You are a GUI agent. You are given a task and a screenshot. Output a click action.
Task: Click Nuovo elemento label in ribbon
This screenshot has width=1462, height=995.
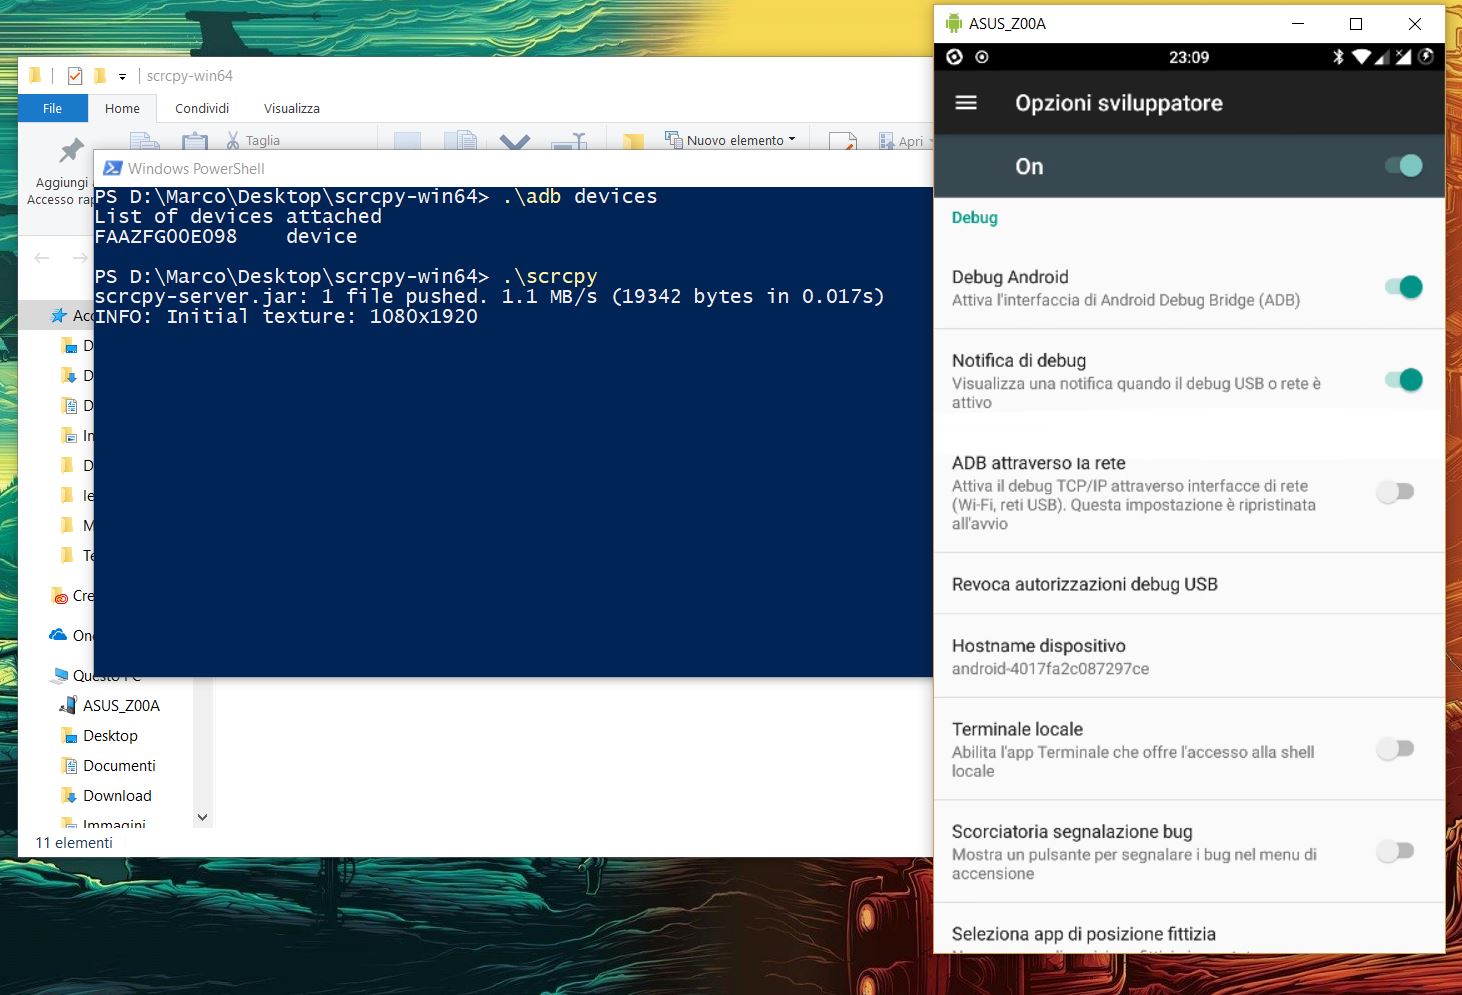(735, 140)
